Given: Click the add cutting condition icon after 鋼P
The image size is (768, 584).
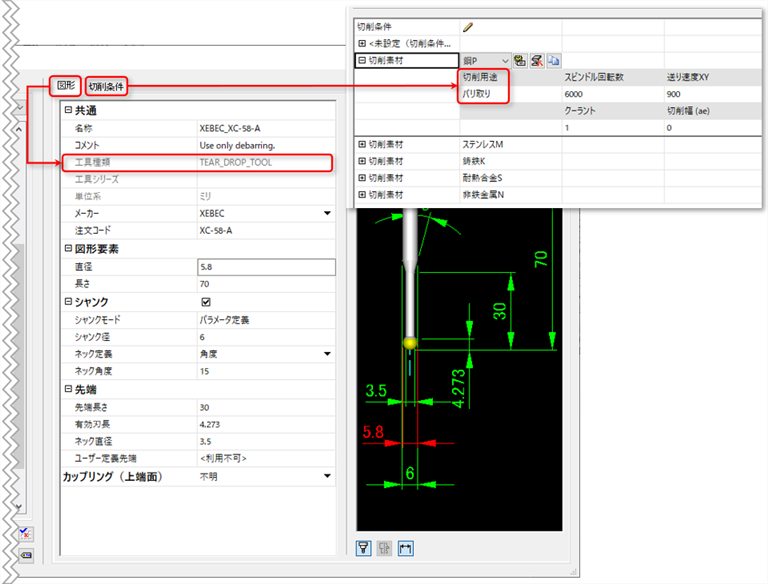Looking at the screenshot, I should coord(521,61).
